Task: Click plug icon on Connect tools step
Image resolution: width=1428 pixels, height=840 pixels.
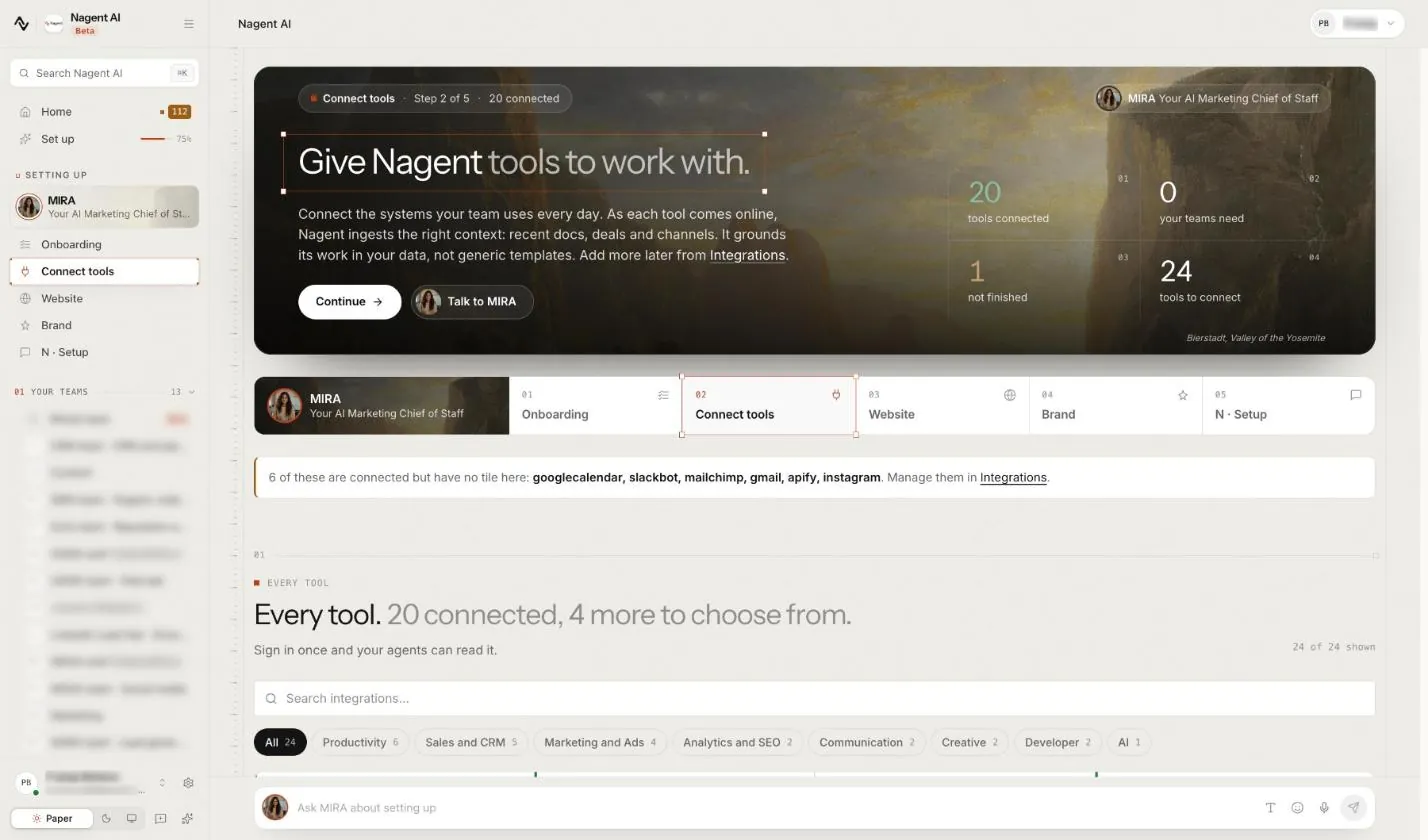Action: pyautogui.click(x=836, y=395)
